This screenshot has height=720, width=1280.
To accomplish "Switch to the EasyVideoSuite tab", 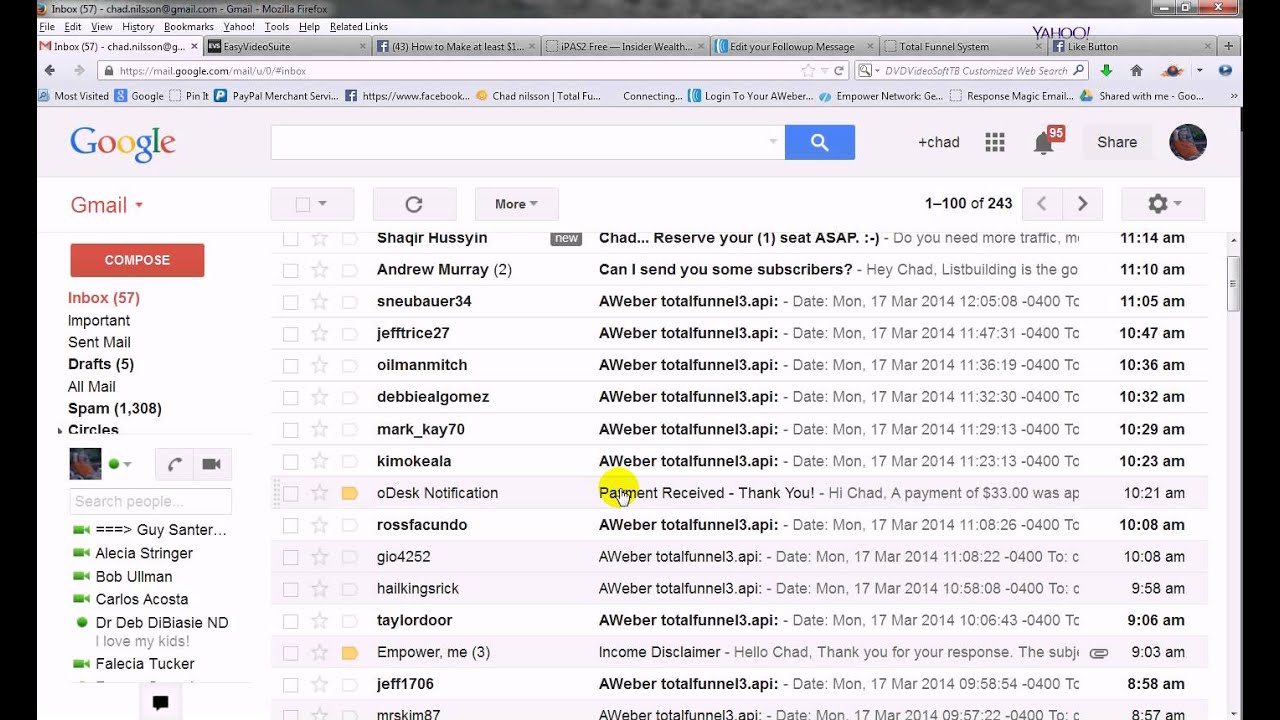I will coord(286,46).
